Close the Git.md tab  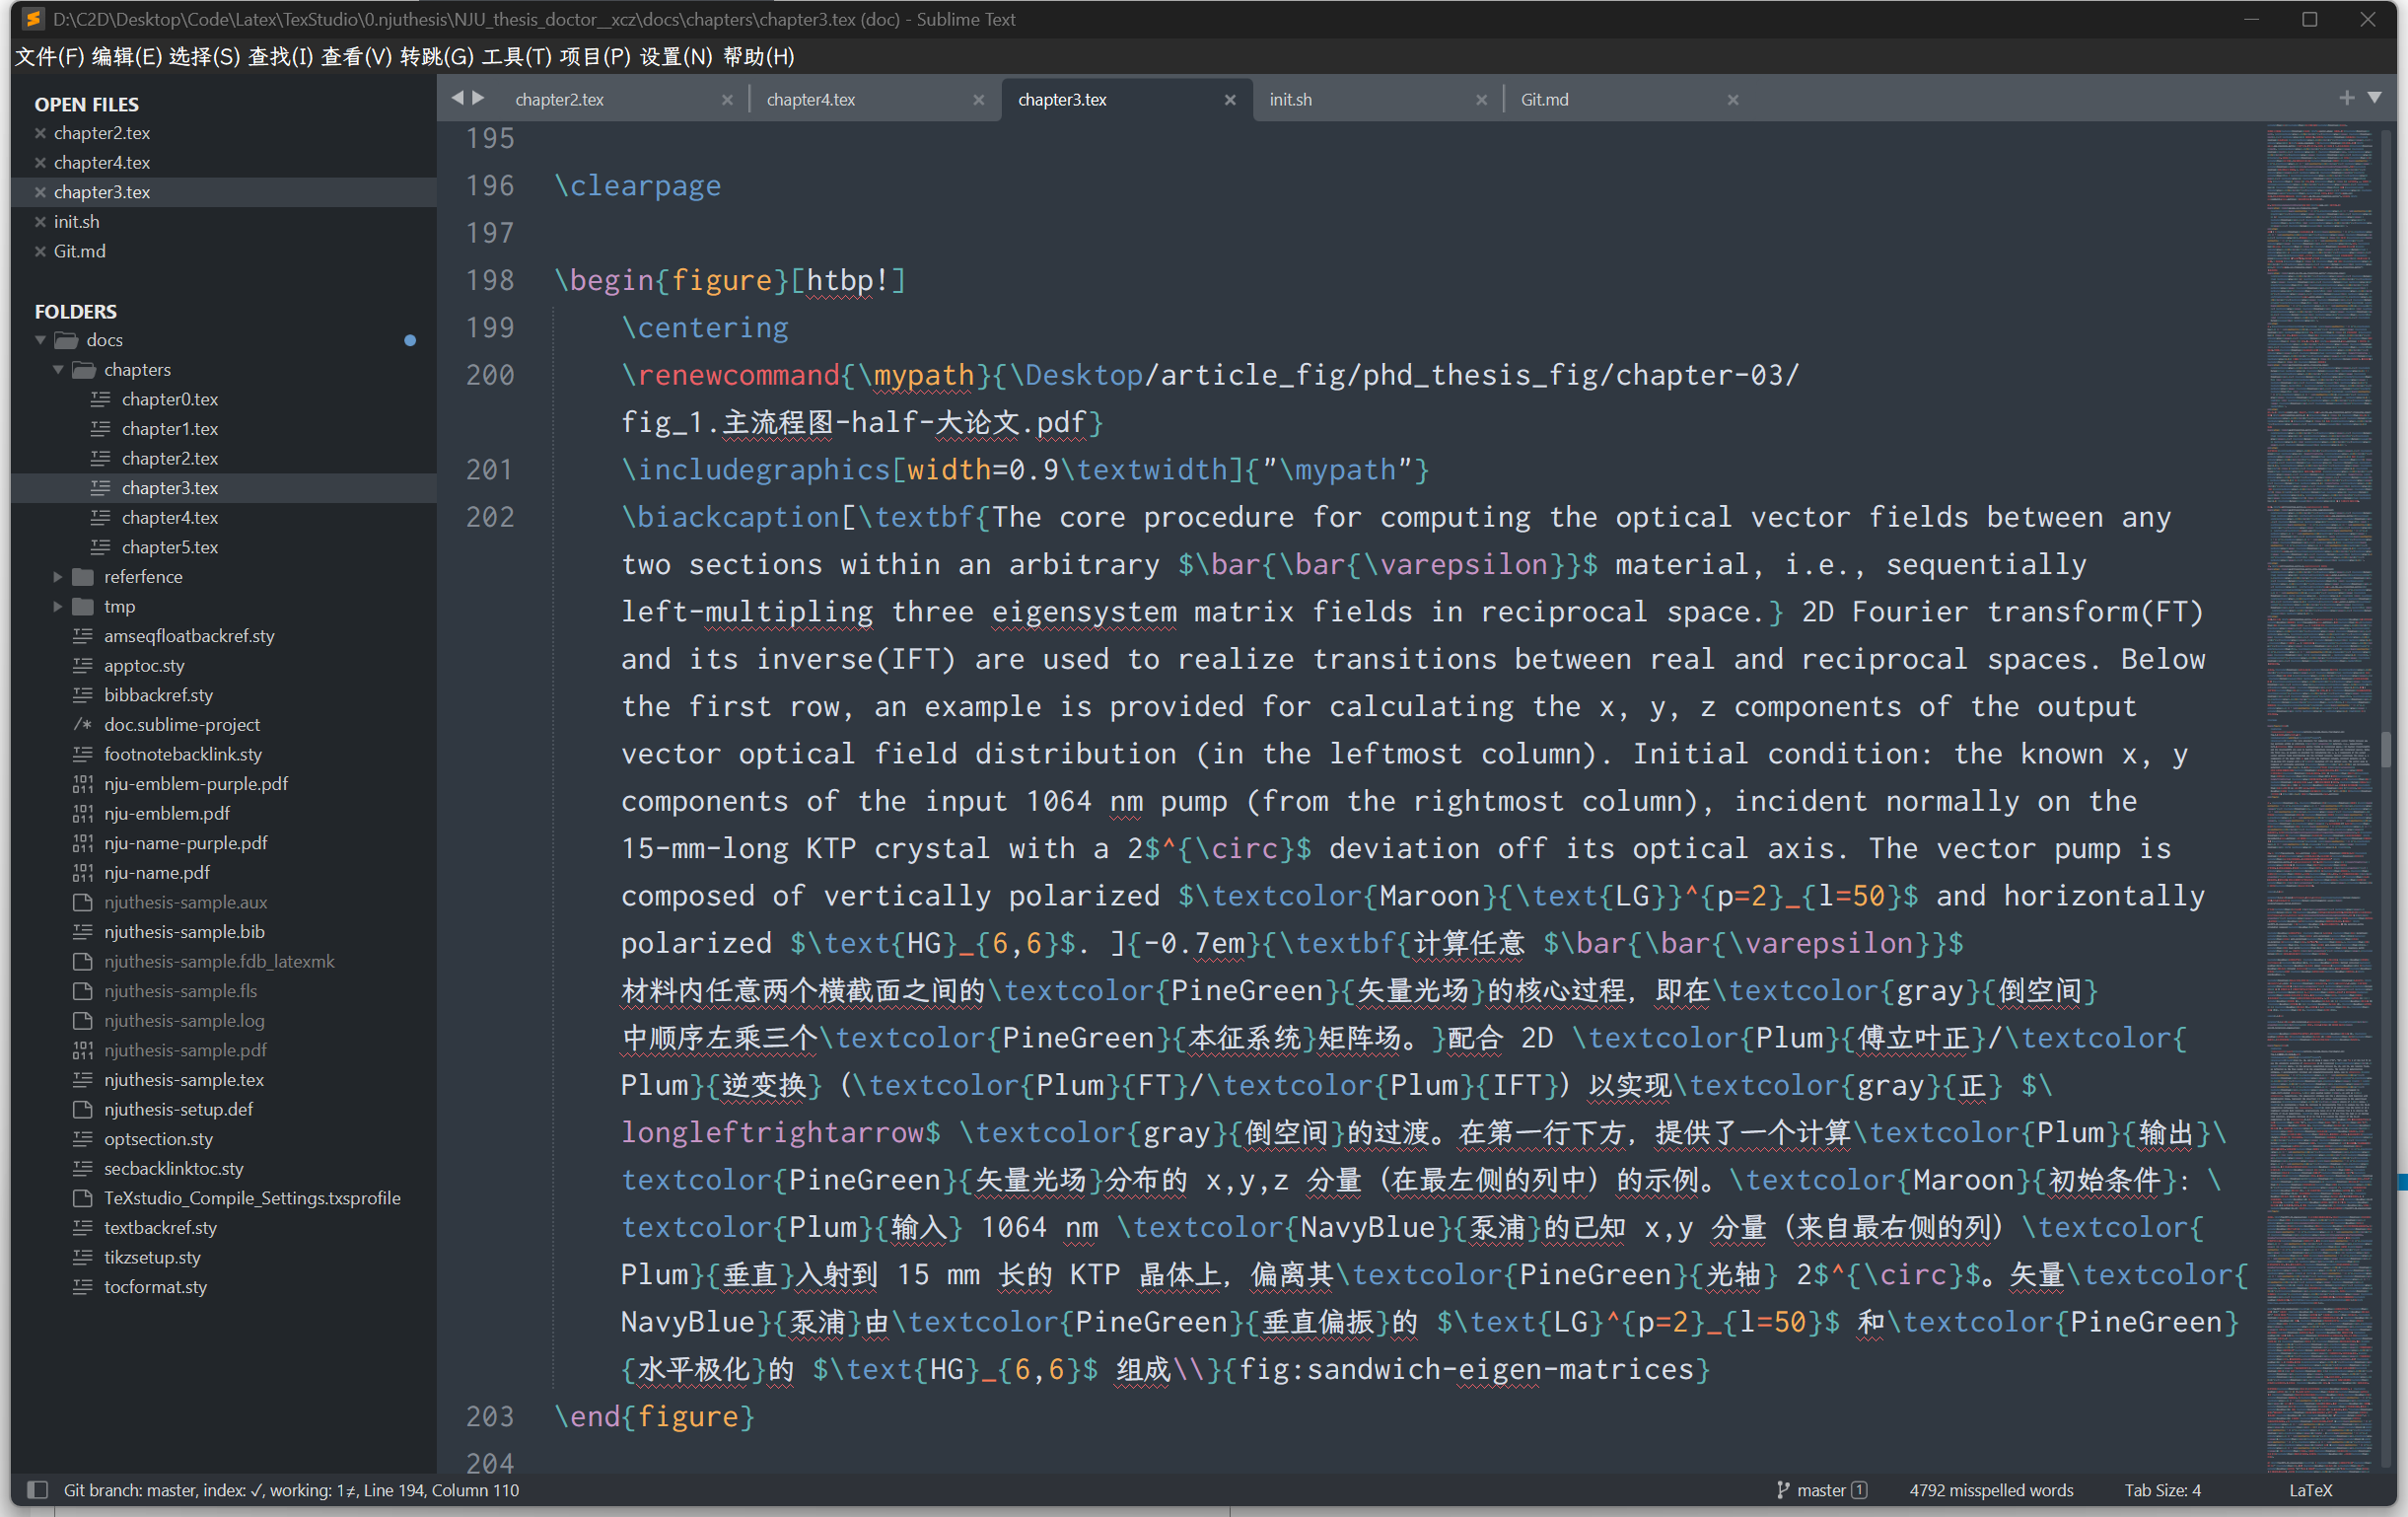click(1733, 100)
